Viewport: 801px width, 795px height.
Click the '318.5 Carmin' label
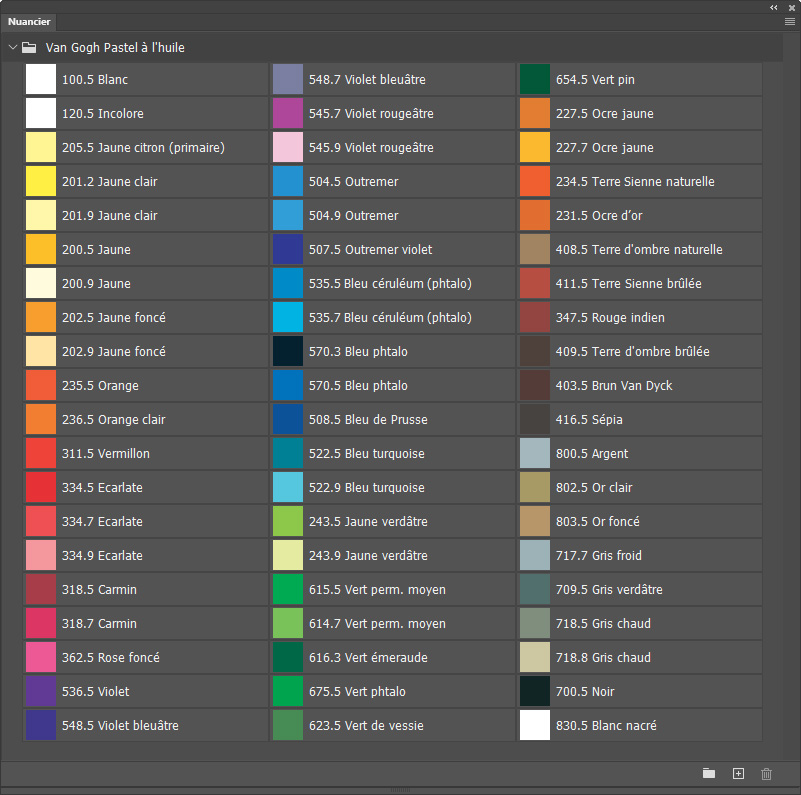tap(99, 590)
